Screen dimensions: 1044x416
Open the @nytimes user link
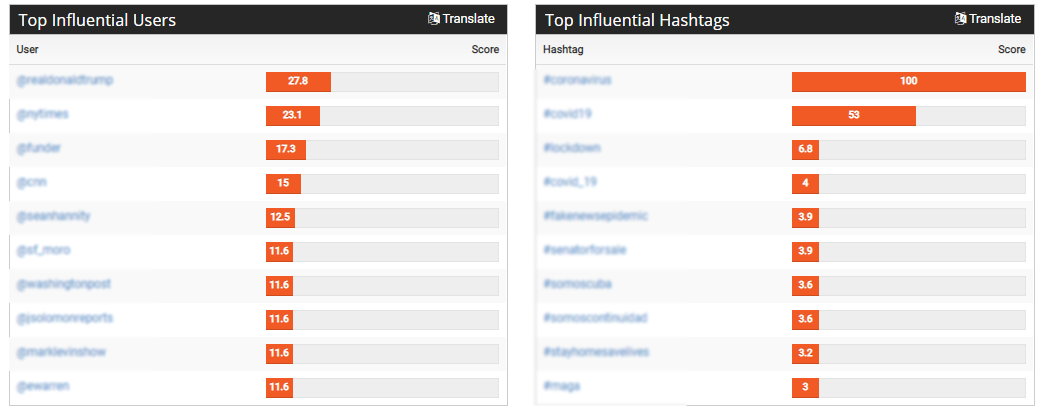[42, 114]
